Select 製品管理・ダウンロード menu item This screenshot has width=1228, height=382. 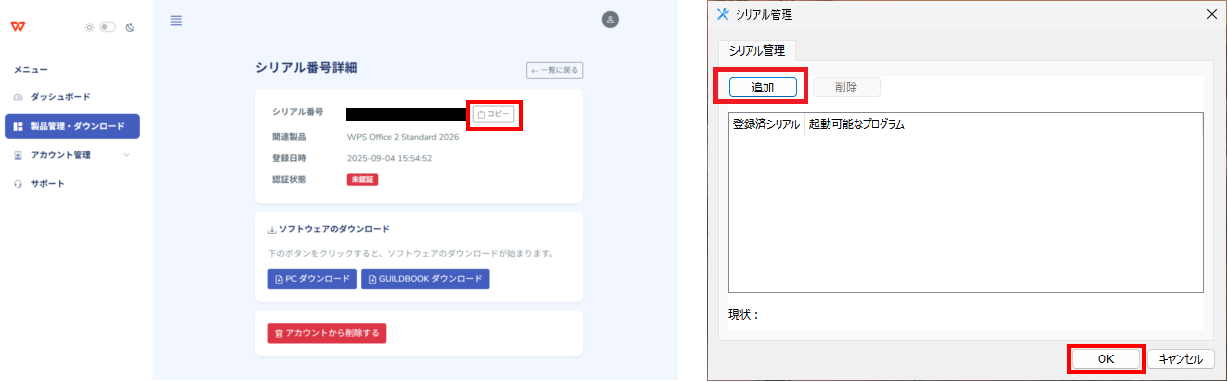[72, 126]
